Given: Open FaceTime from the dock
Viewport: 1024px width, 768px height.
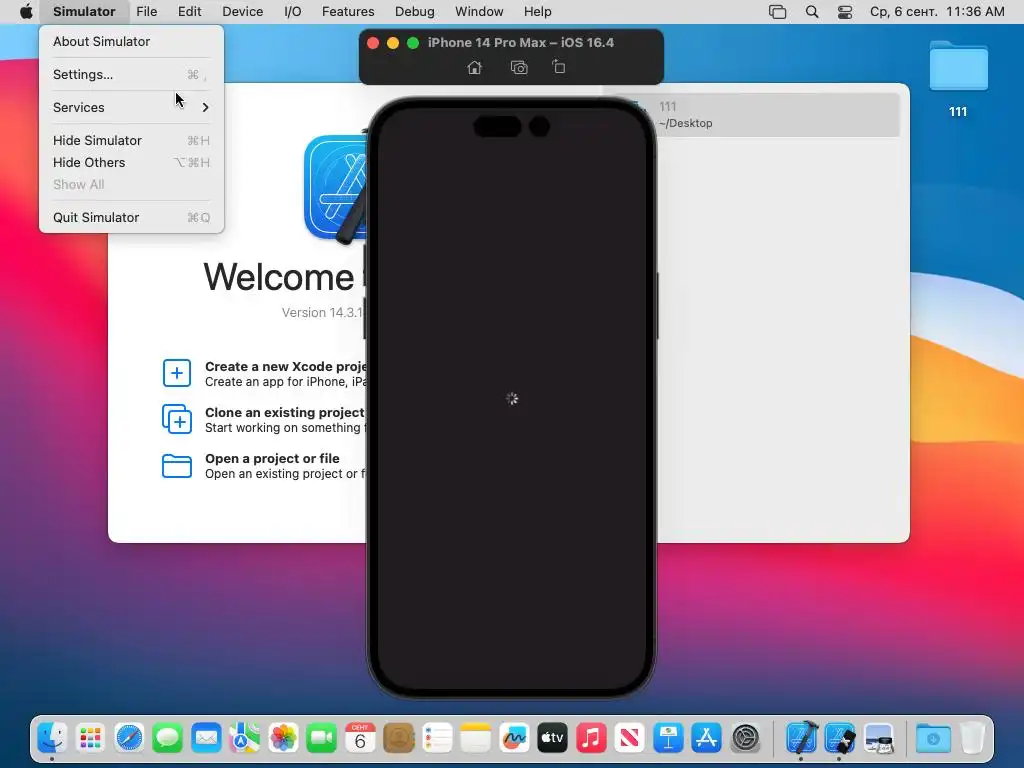Looking at the screenshot, I should [x=321, y=739].
